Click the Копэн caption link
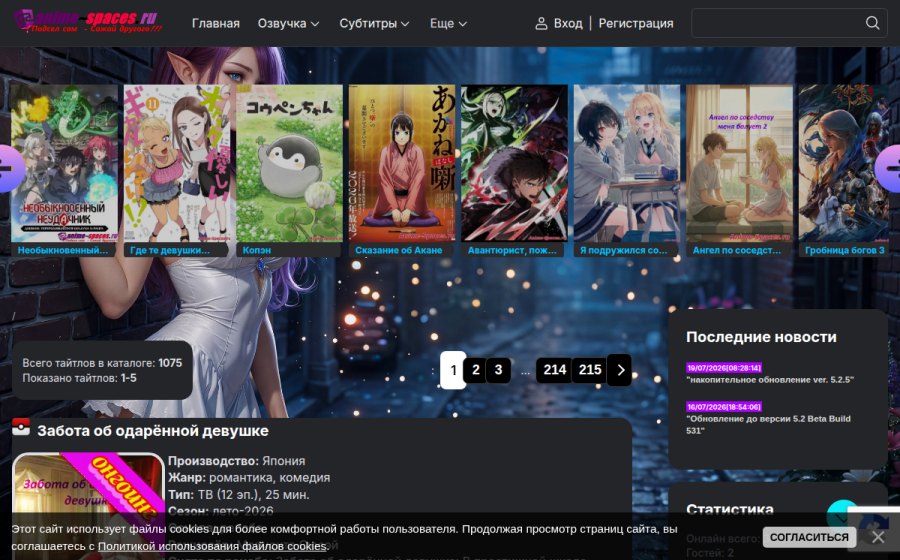900x560 pixels. 257,250
